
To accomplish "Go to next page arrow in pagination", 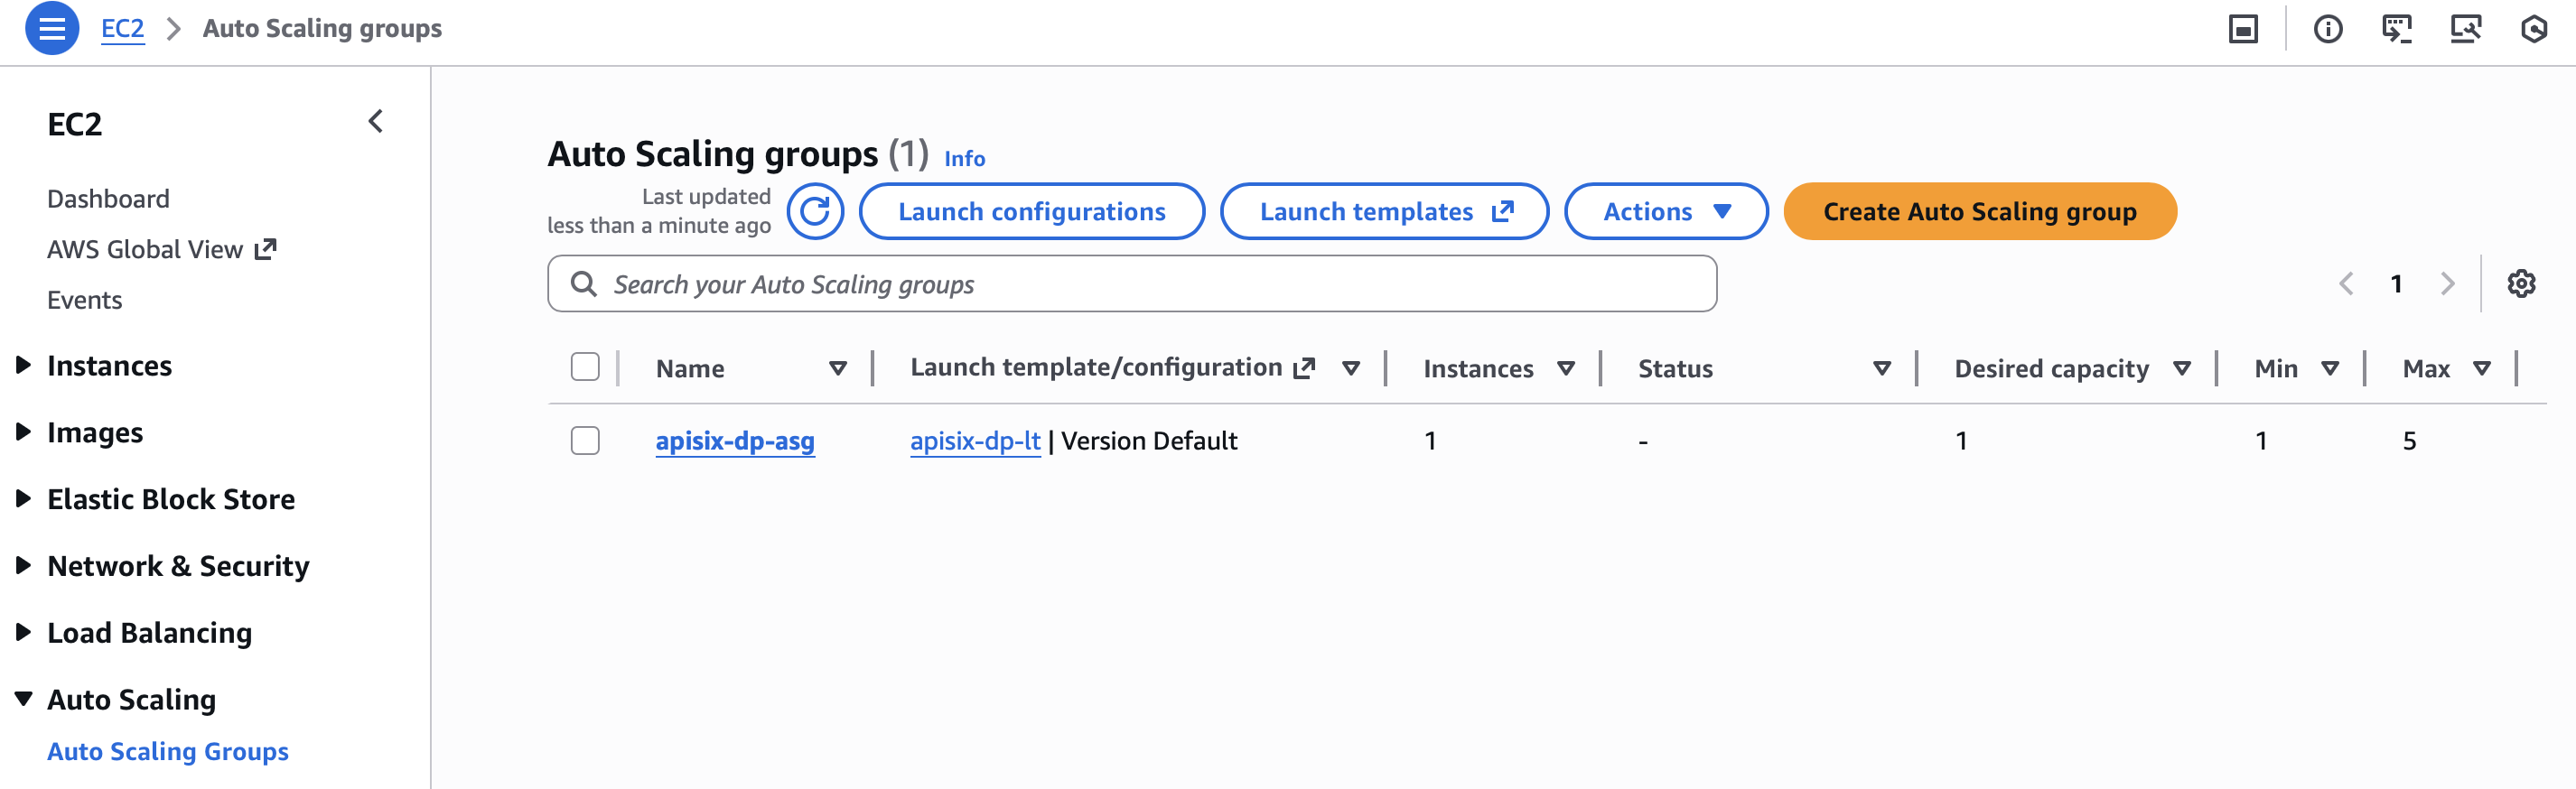I will click(2447, 284).
